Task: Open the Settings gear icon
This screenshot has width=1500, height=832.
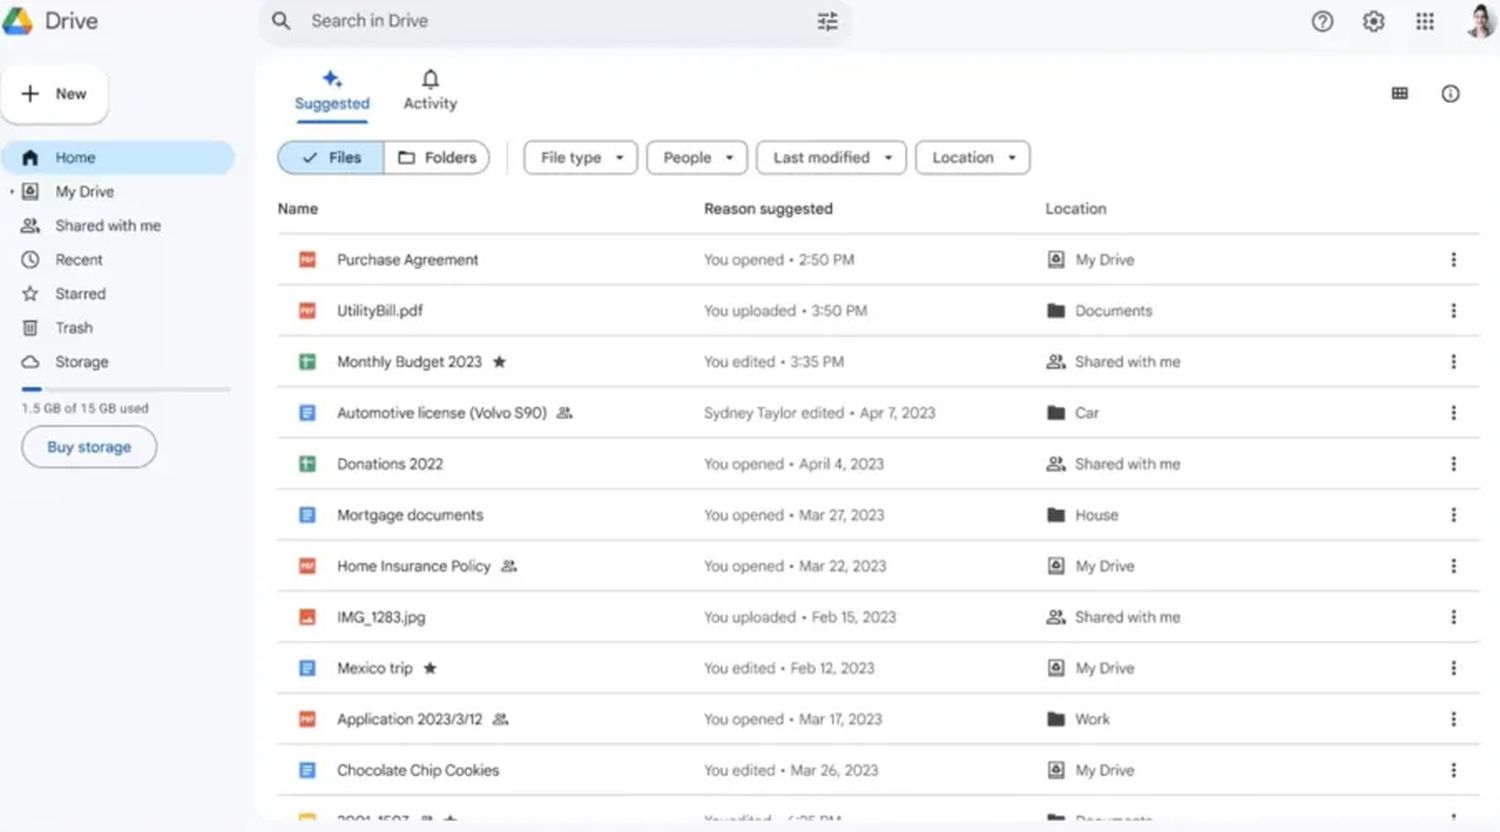Action: coord(1373,21)
